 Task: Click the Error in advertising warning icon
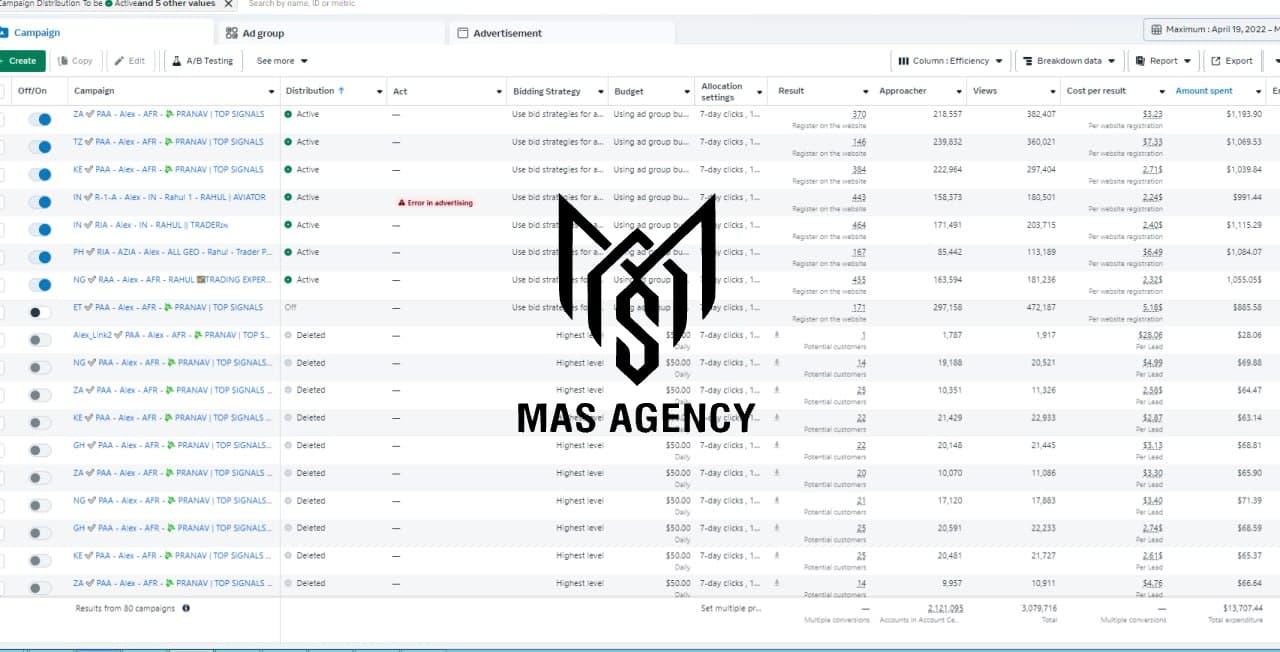(402, 202)
